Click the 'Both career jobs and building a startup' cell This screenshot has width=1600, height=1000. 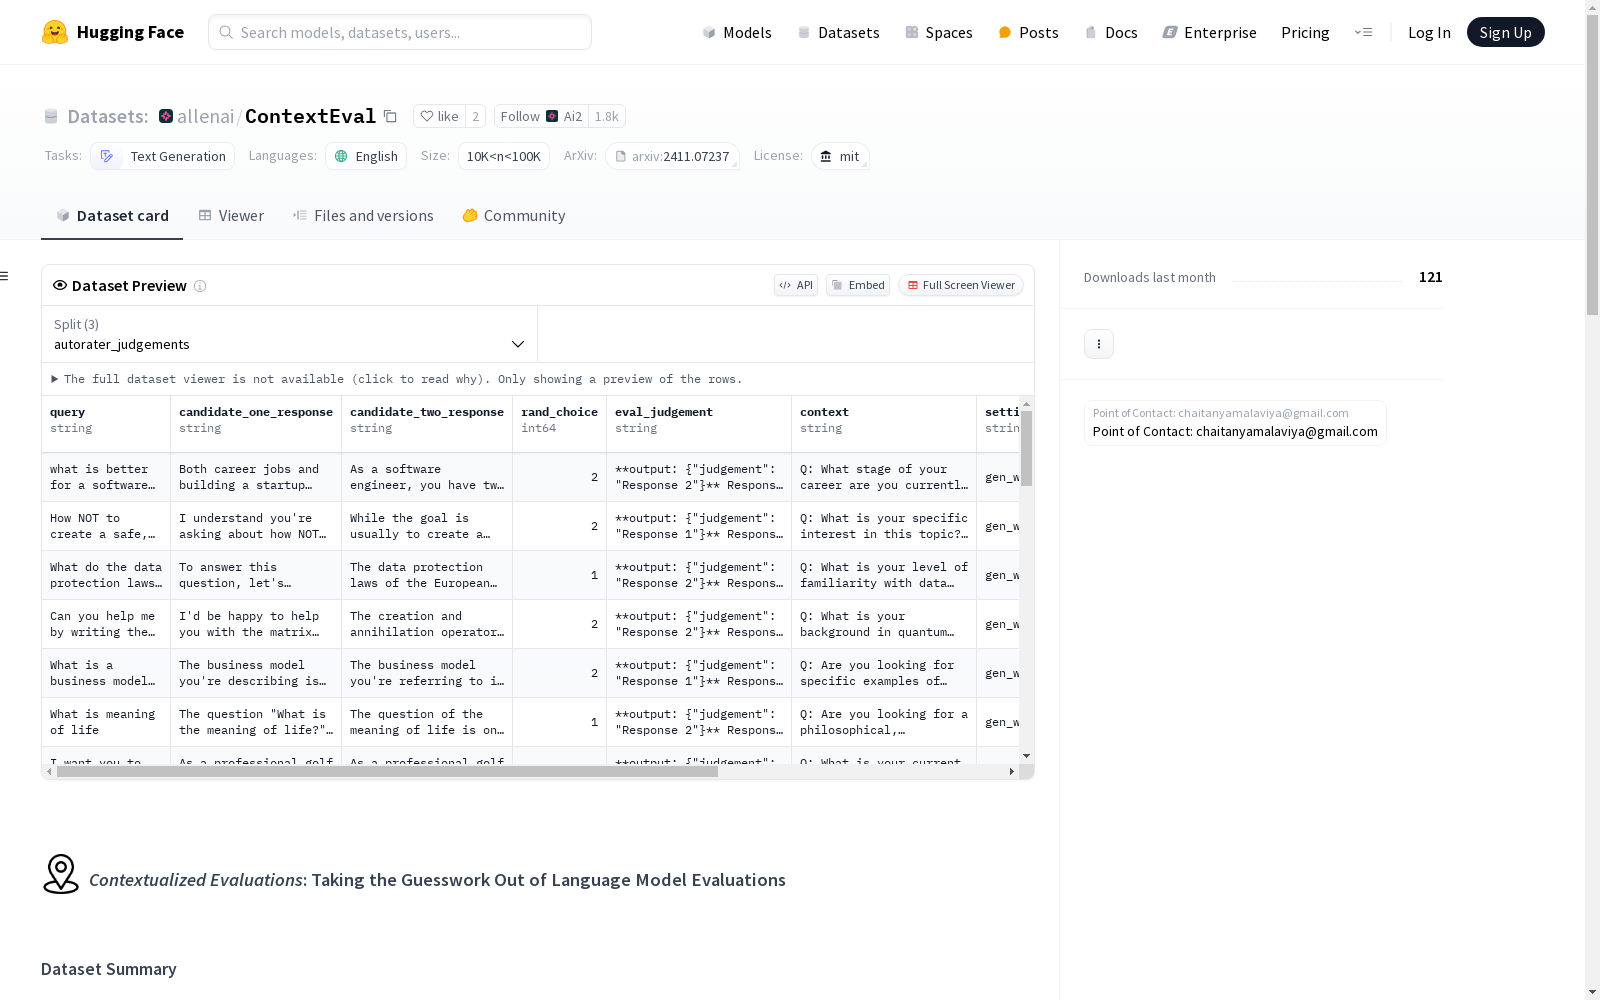256,477
